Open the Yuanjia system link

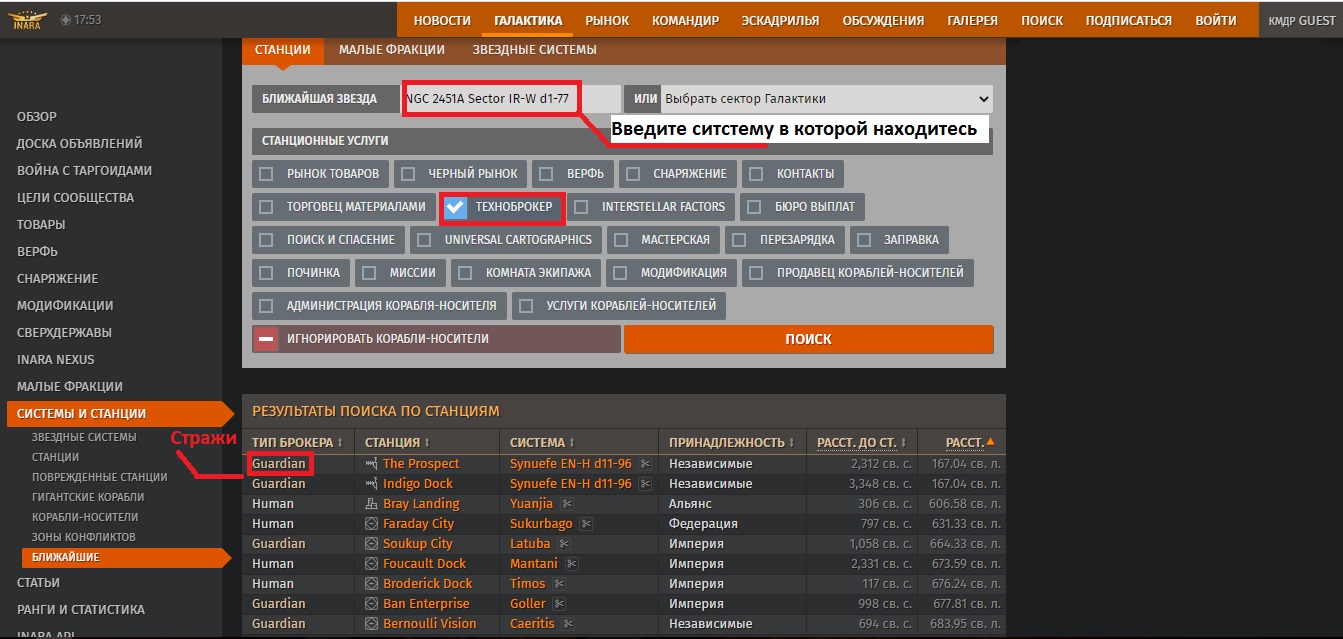(x=531, y=504)
